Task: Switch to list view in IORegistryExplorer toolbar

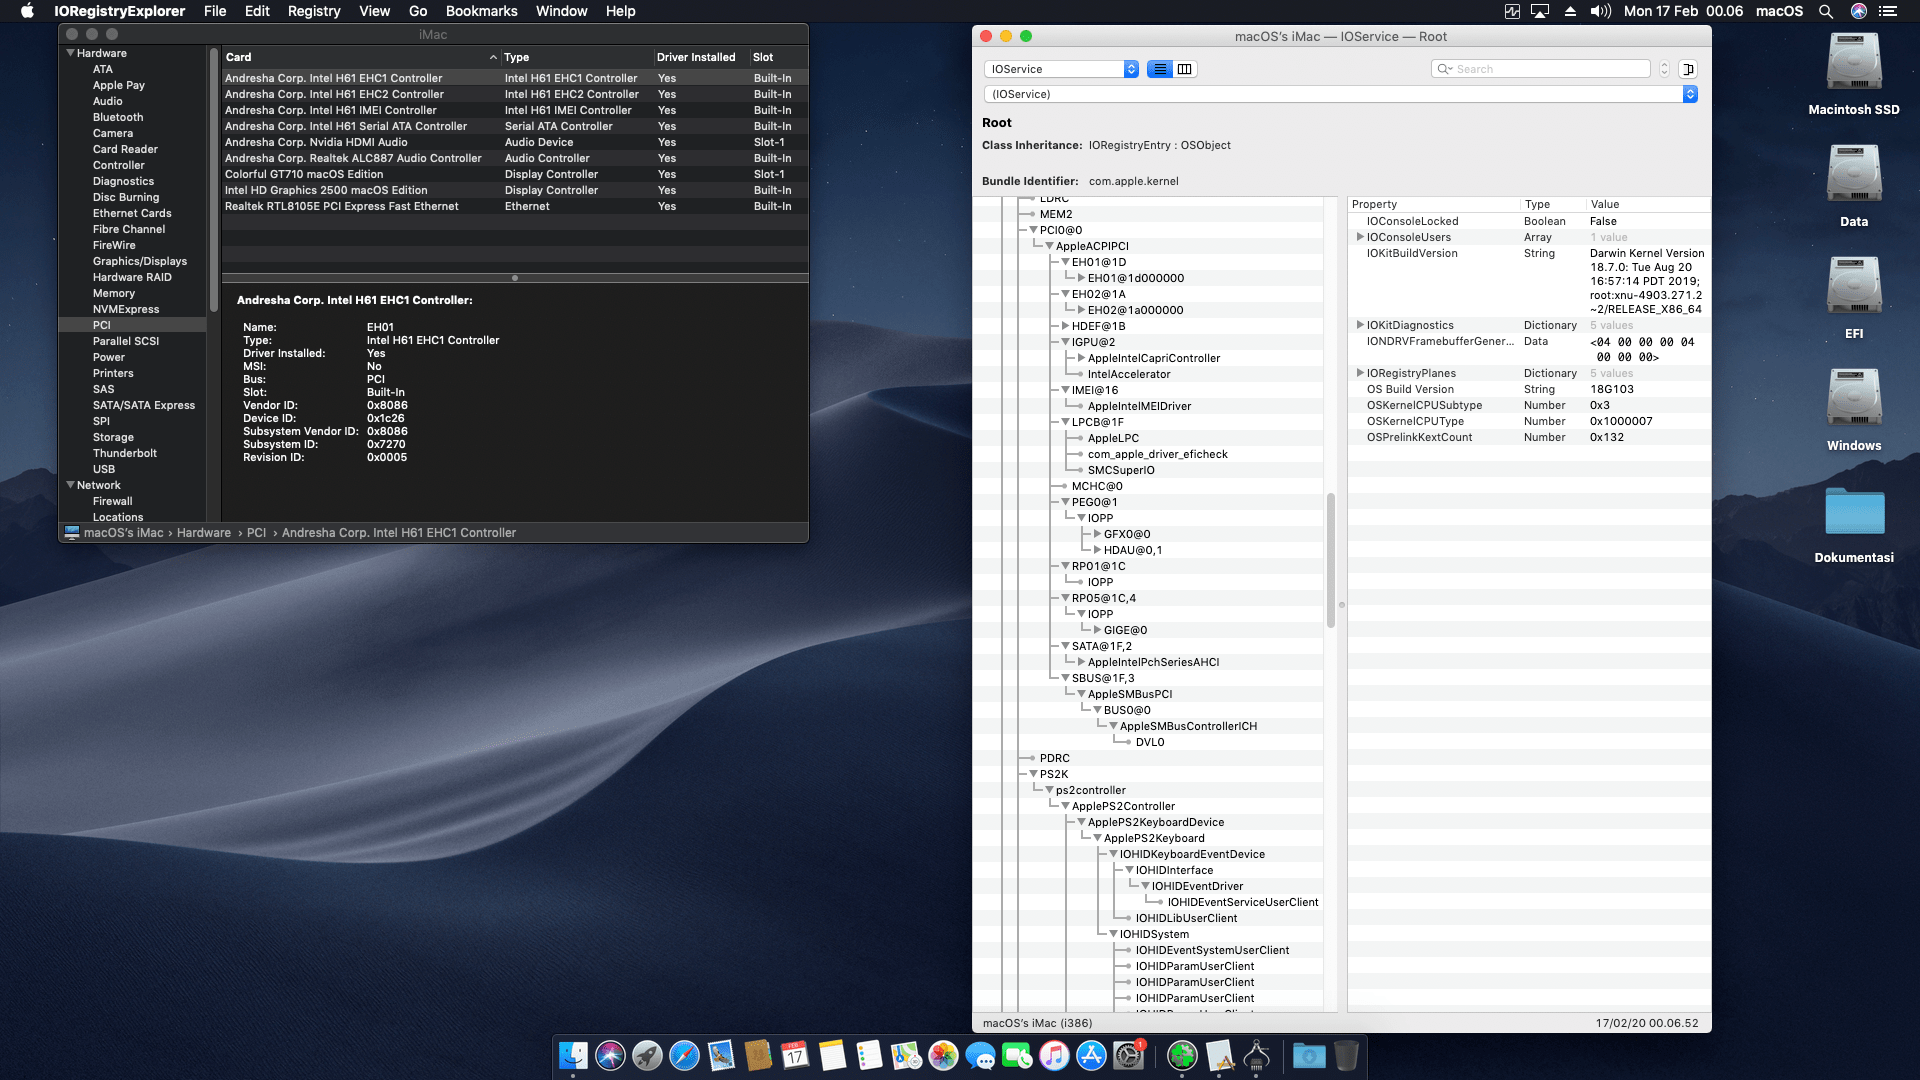Action: [1160, 69]
